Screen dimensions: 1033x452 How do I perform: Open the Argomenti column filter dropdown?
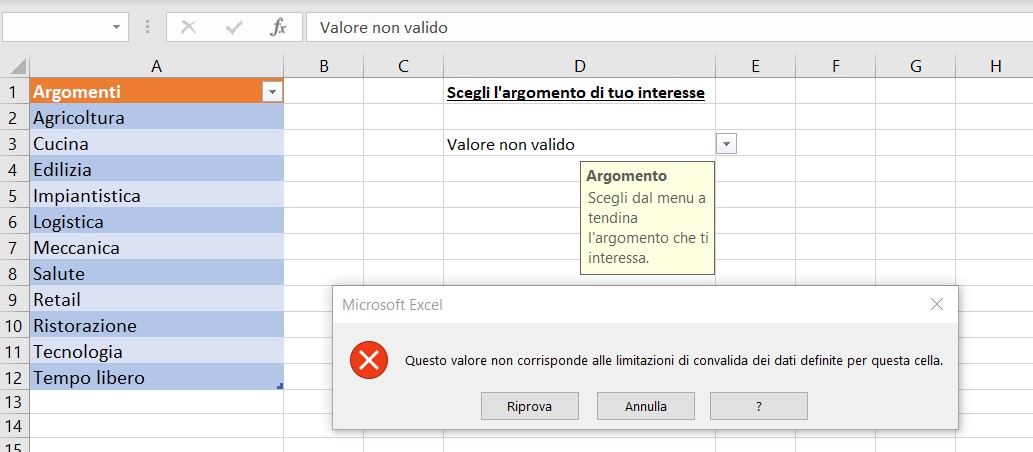(272, 92)
